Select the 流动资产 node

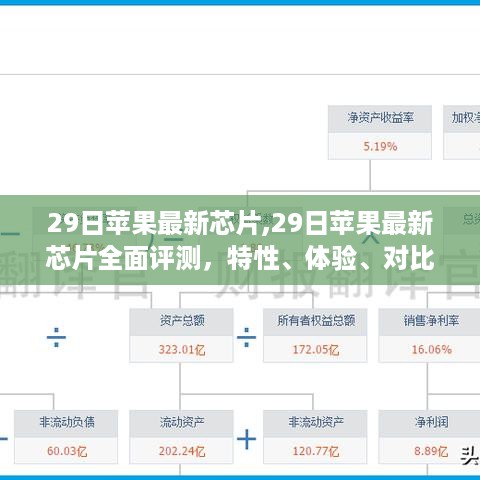click(181, 437)
